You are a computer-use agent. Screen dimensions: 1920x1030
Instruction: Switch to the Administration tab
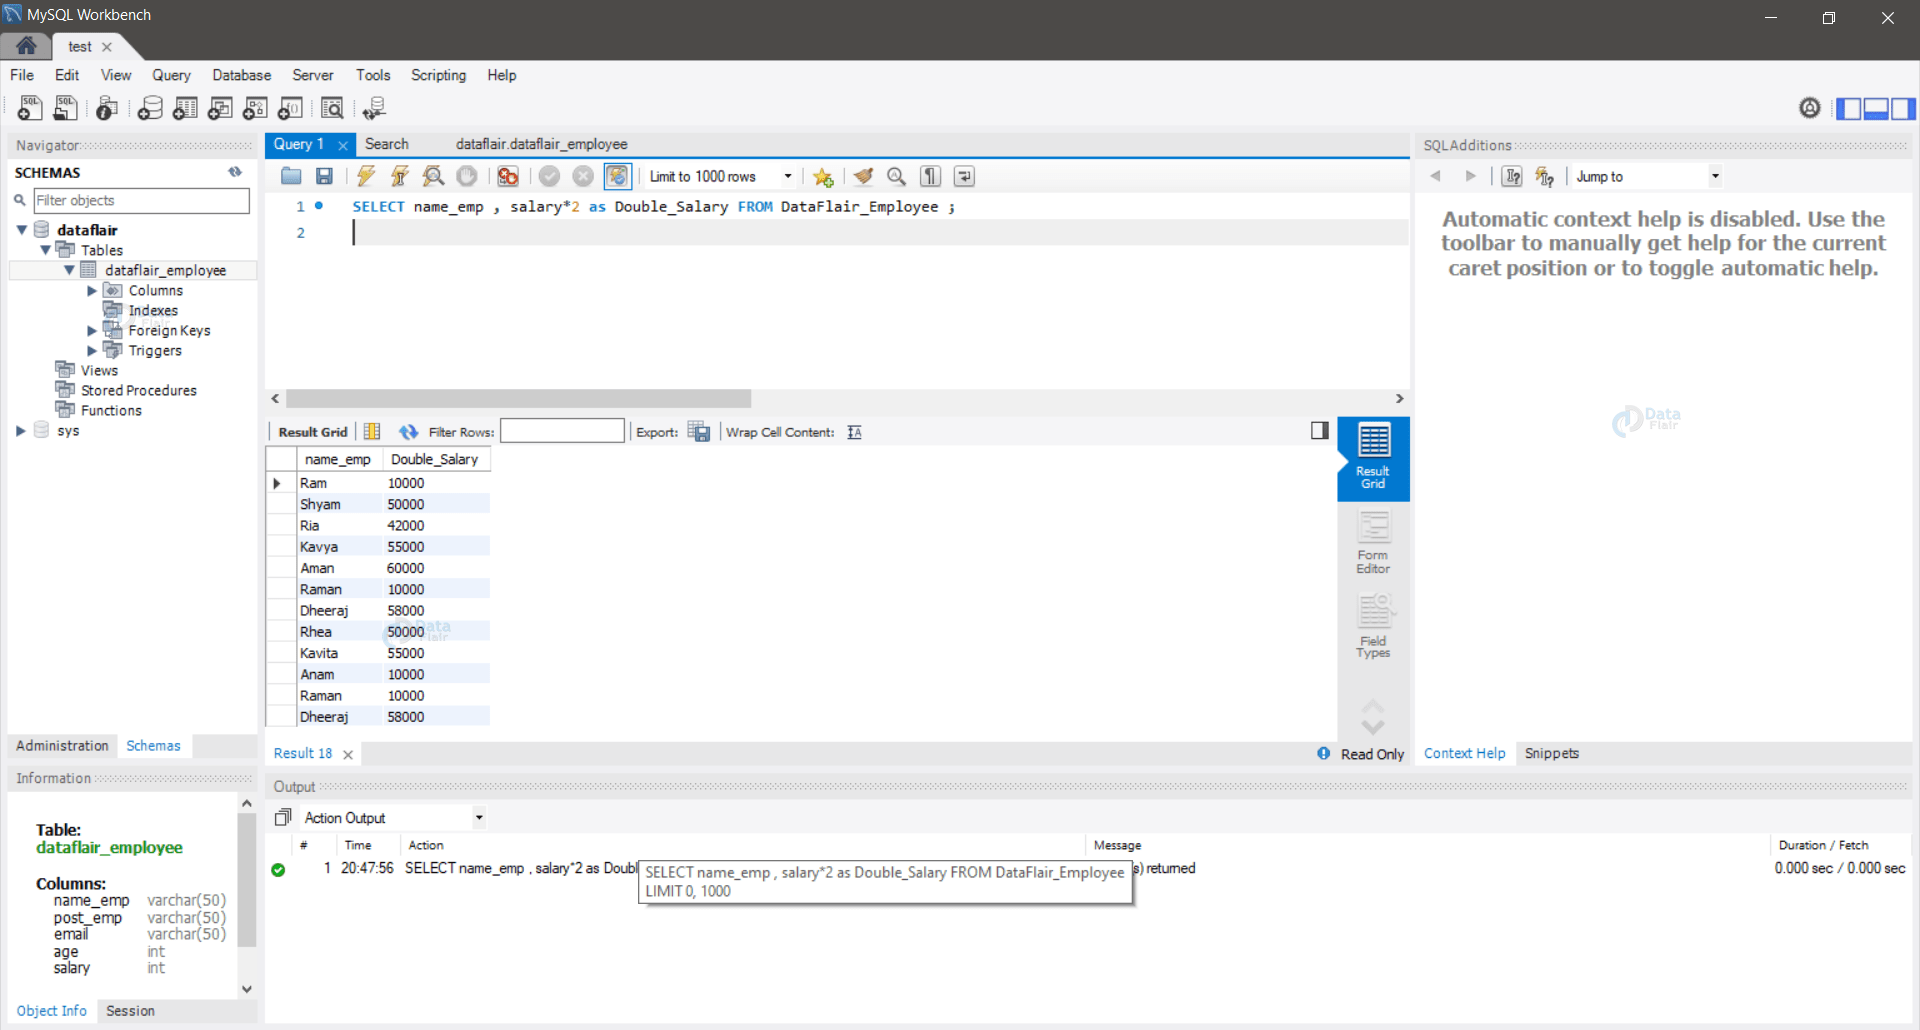pos(62,745)
